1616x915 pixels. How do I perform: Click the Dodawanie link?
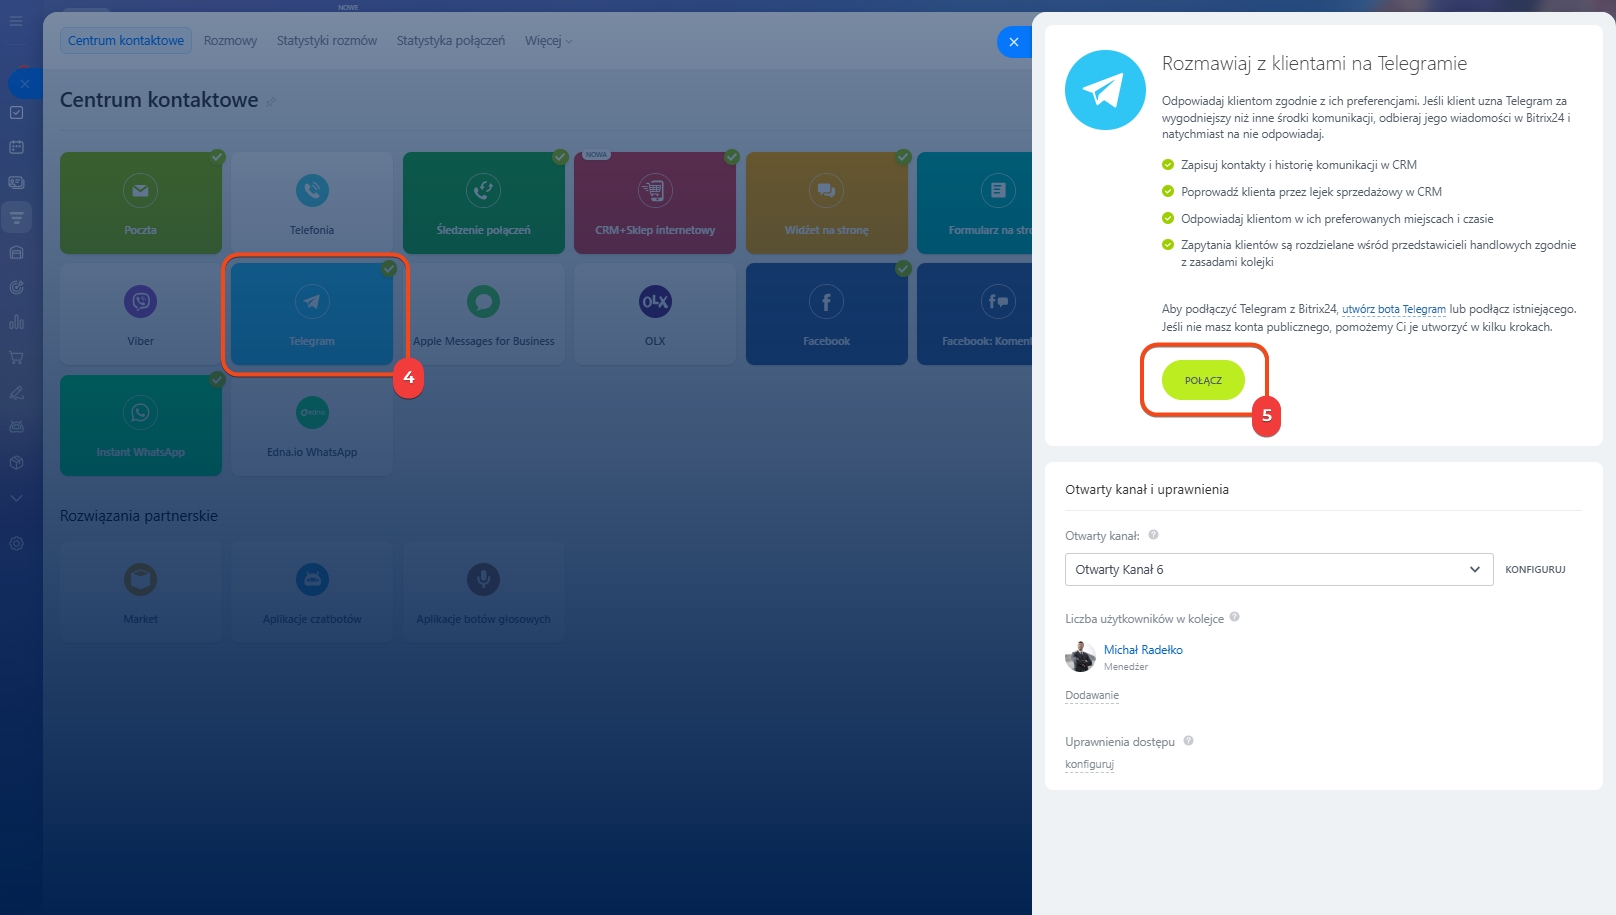click(x=1092, y=696)
